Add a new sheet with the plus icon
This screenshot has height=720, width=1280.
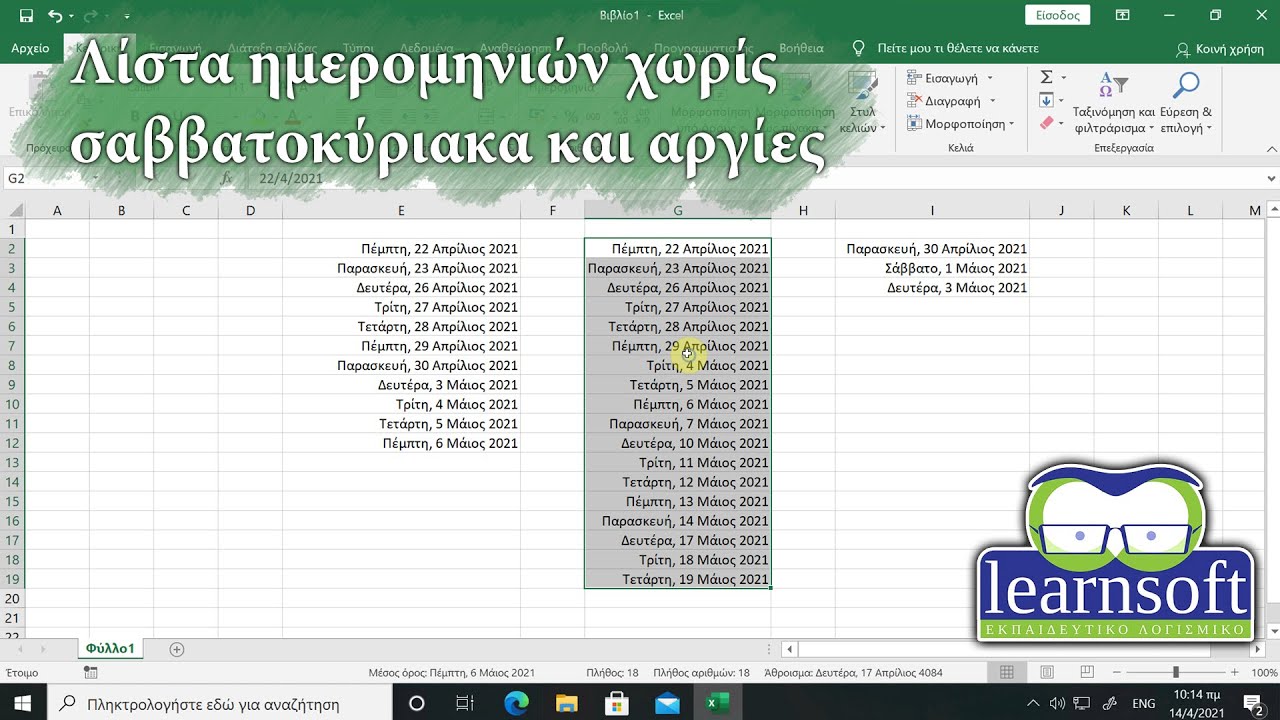tap(177, 649)
